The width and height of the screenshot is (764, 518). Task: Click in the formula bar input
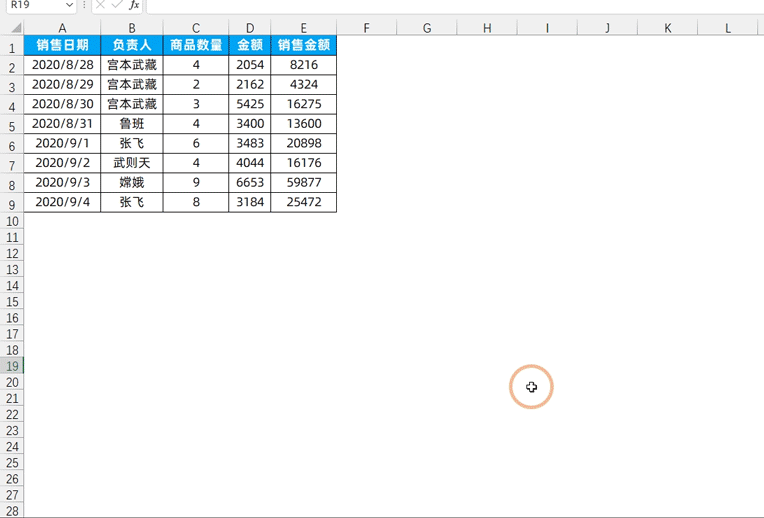(455, 5)
